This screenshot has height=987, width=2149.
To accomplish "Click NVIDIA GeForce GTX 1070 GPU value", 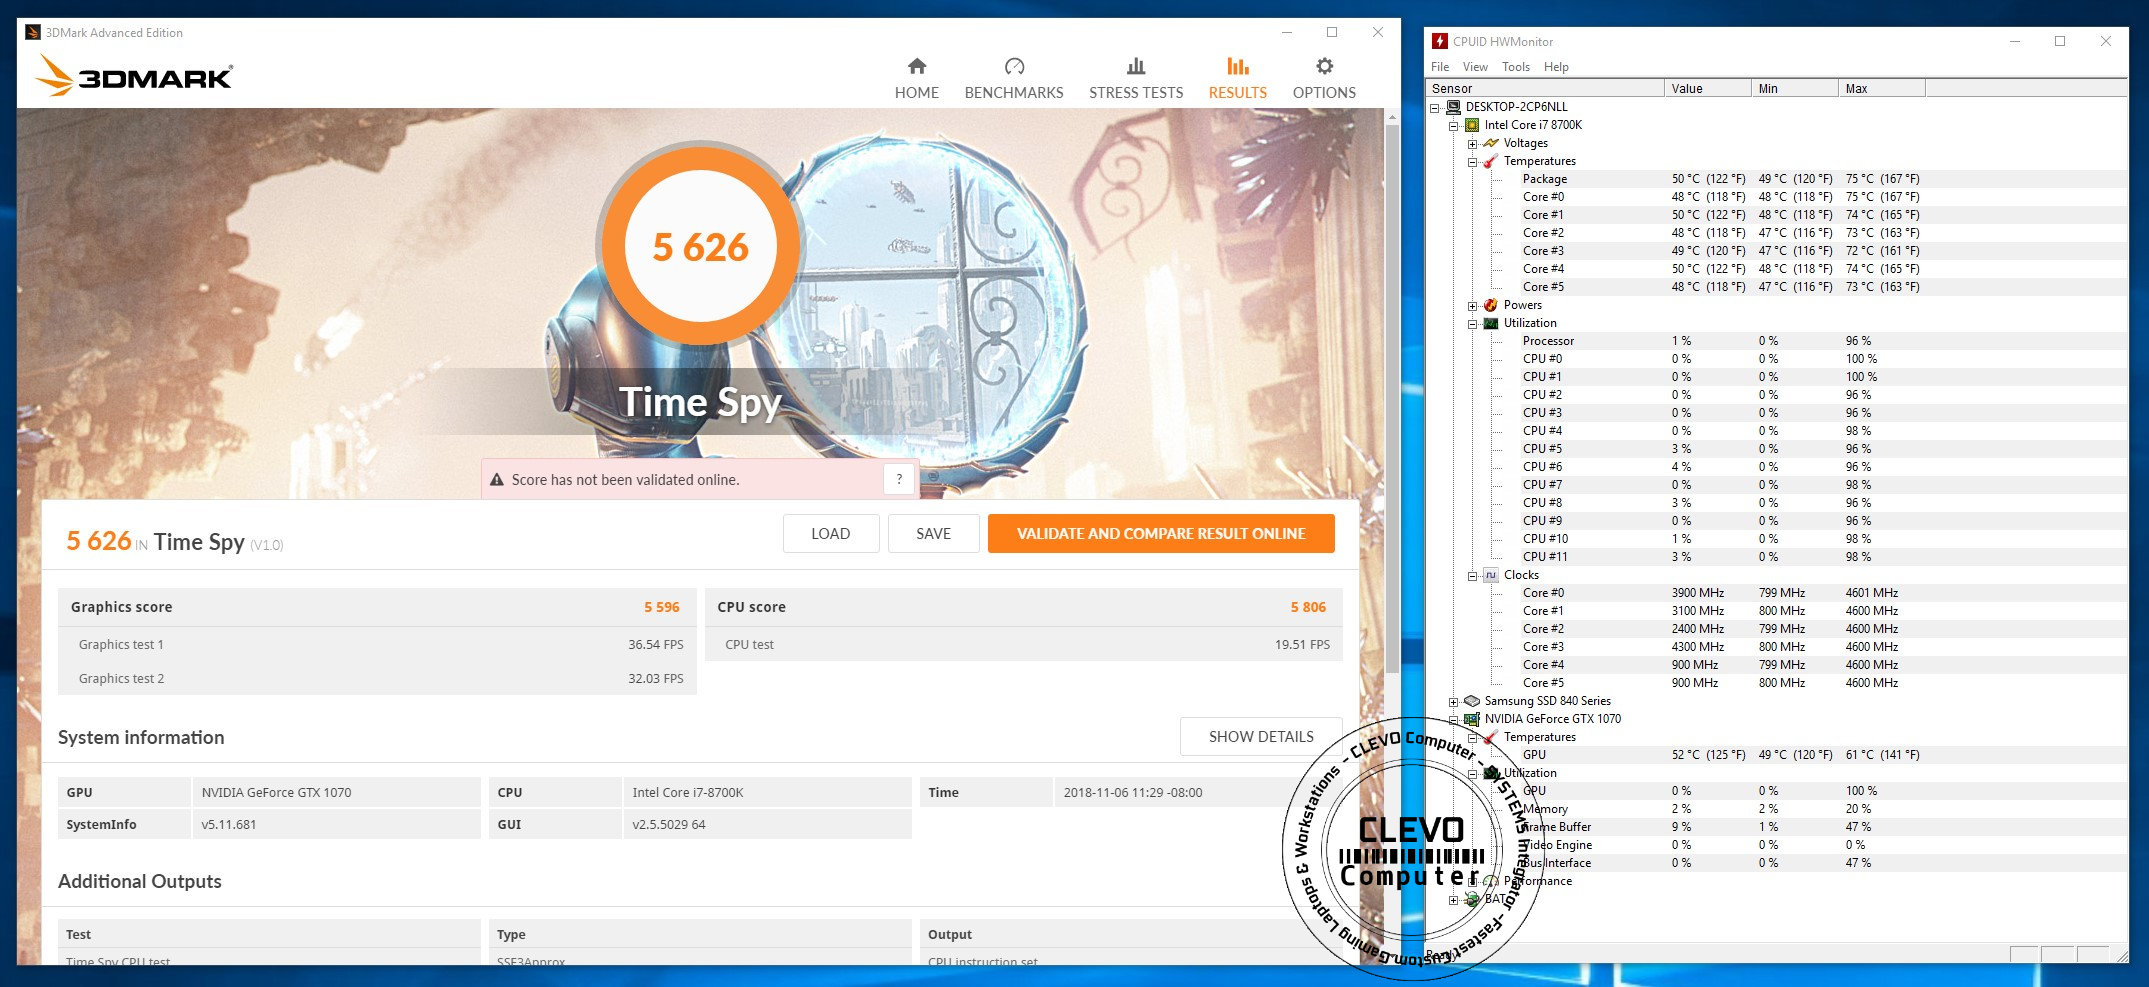I will pos(277,793).
